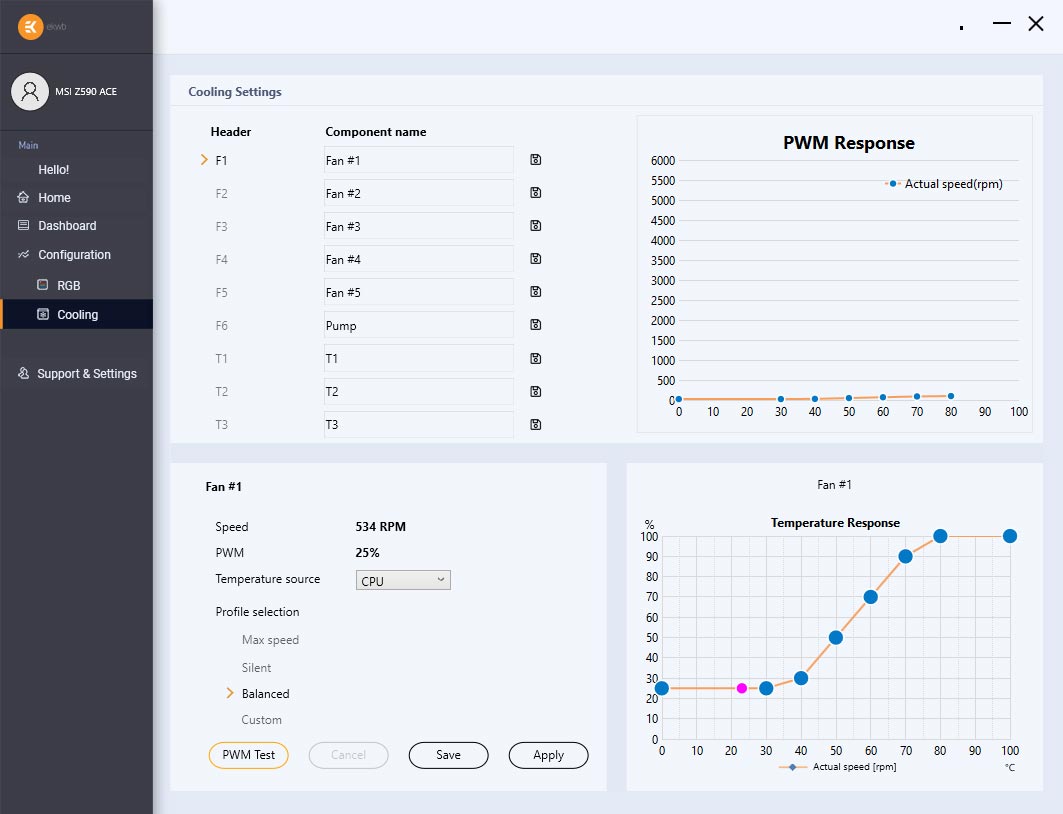
Task: Select the Silent profile
Action: [x=256, y=668]
